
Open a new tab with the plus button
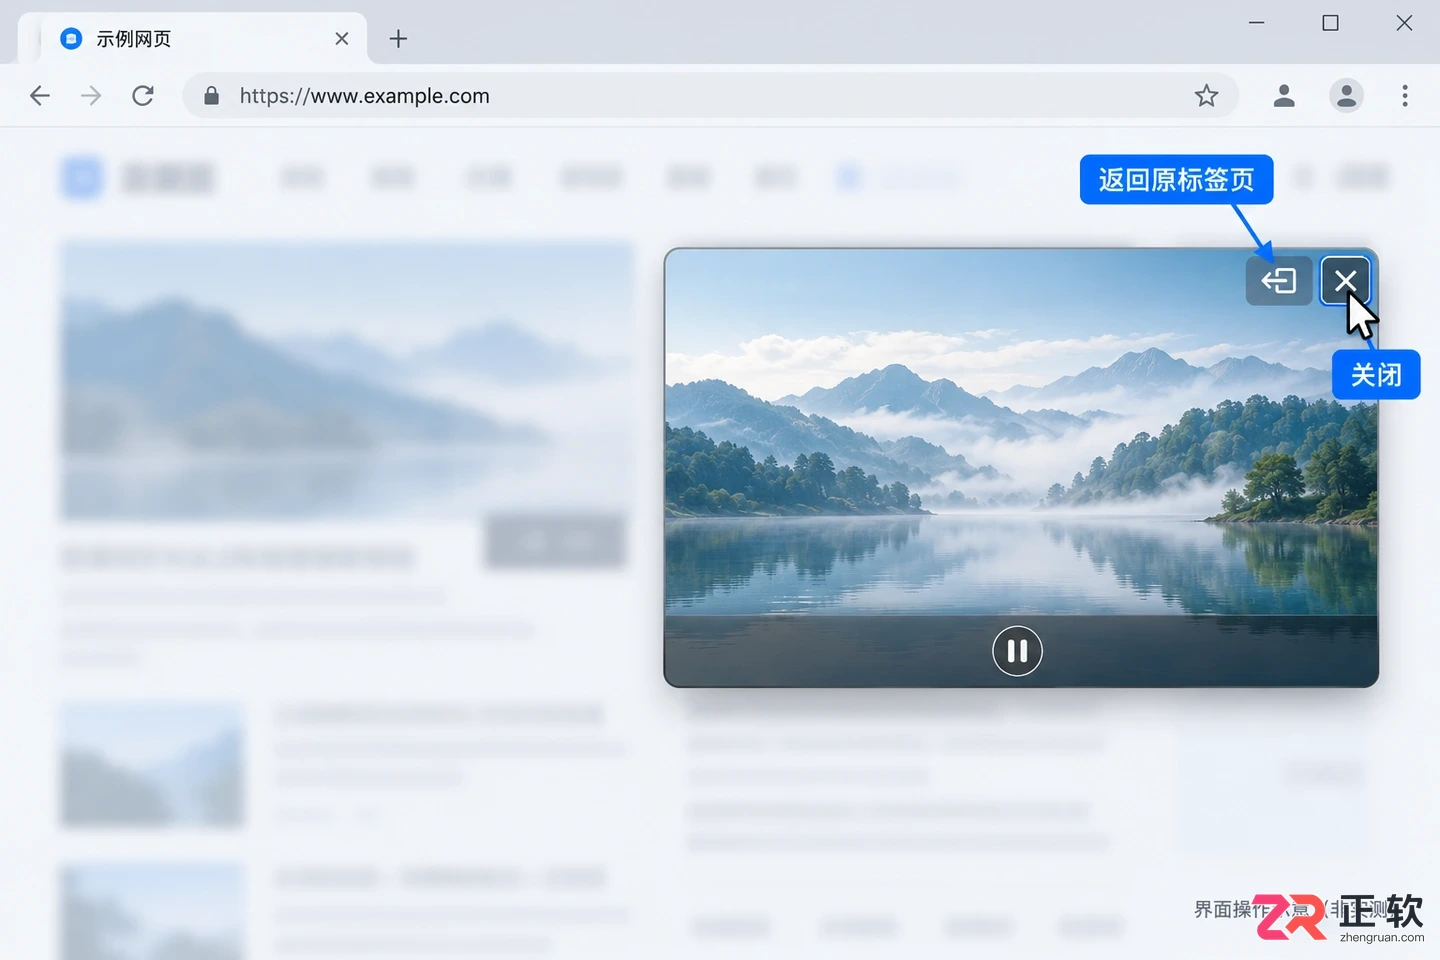[398, 39]
